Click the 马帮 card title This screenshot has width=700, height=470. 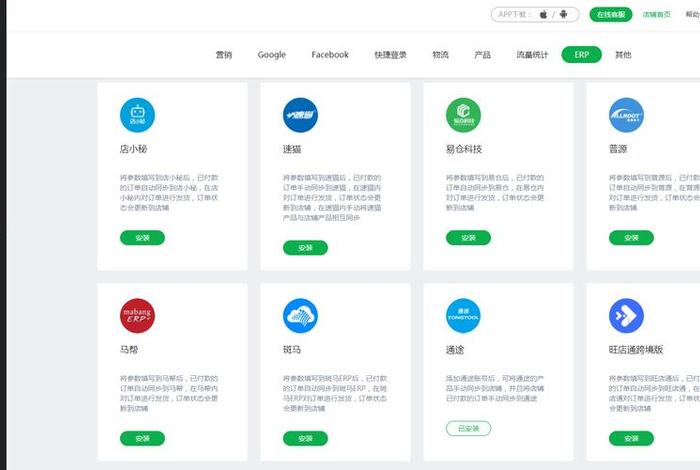click(129, 349)
